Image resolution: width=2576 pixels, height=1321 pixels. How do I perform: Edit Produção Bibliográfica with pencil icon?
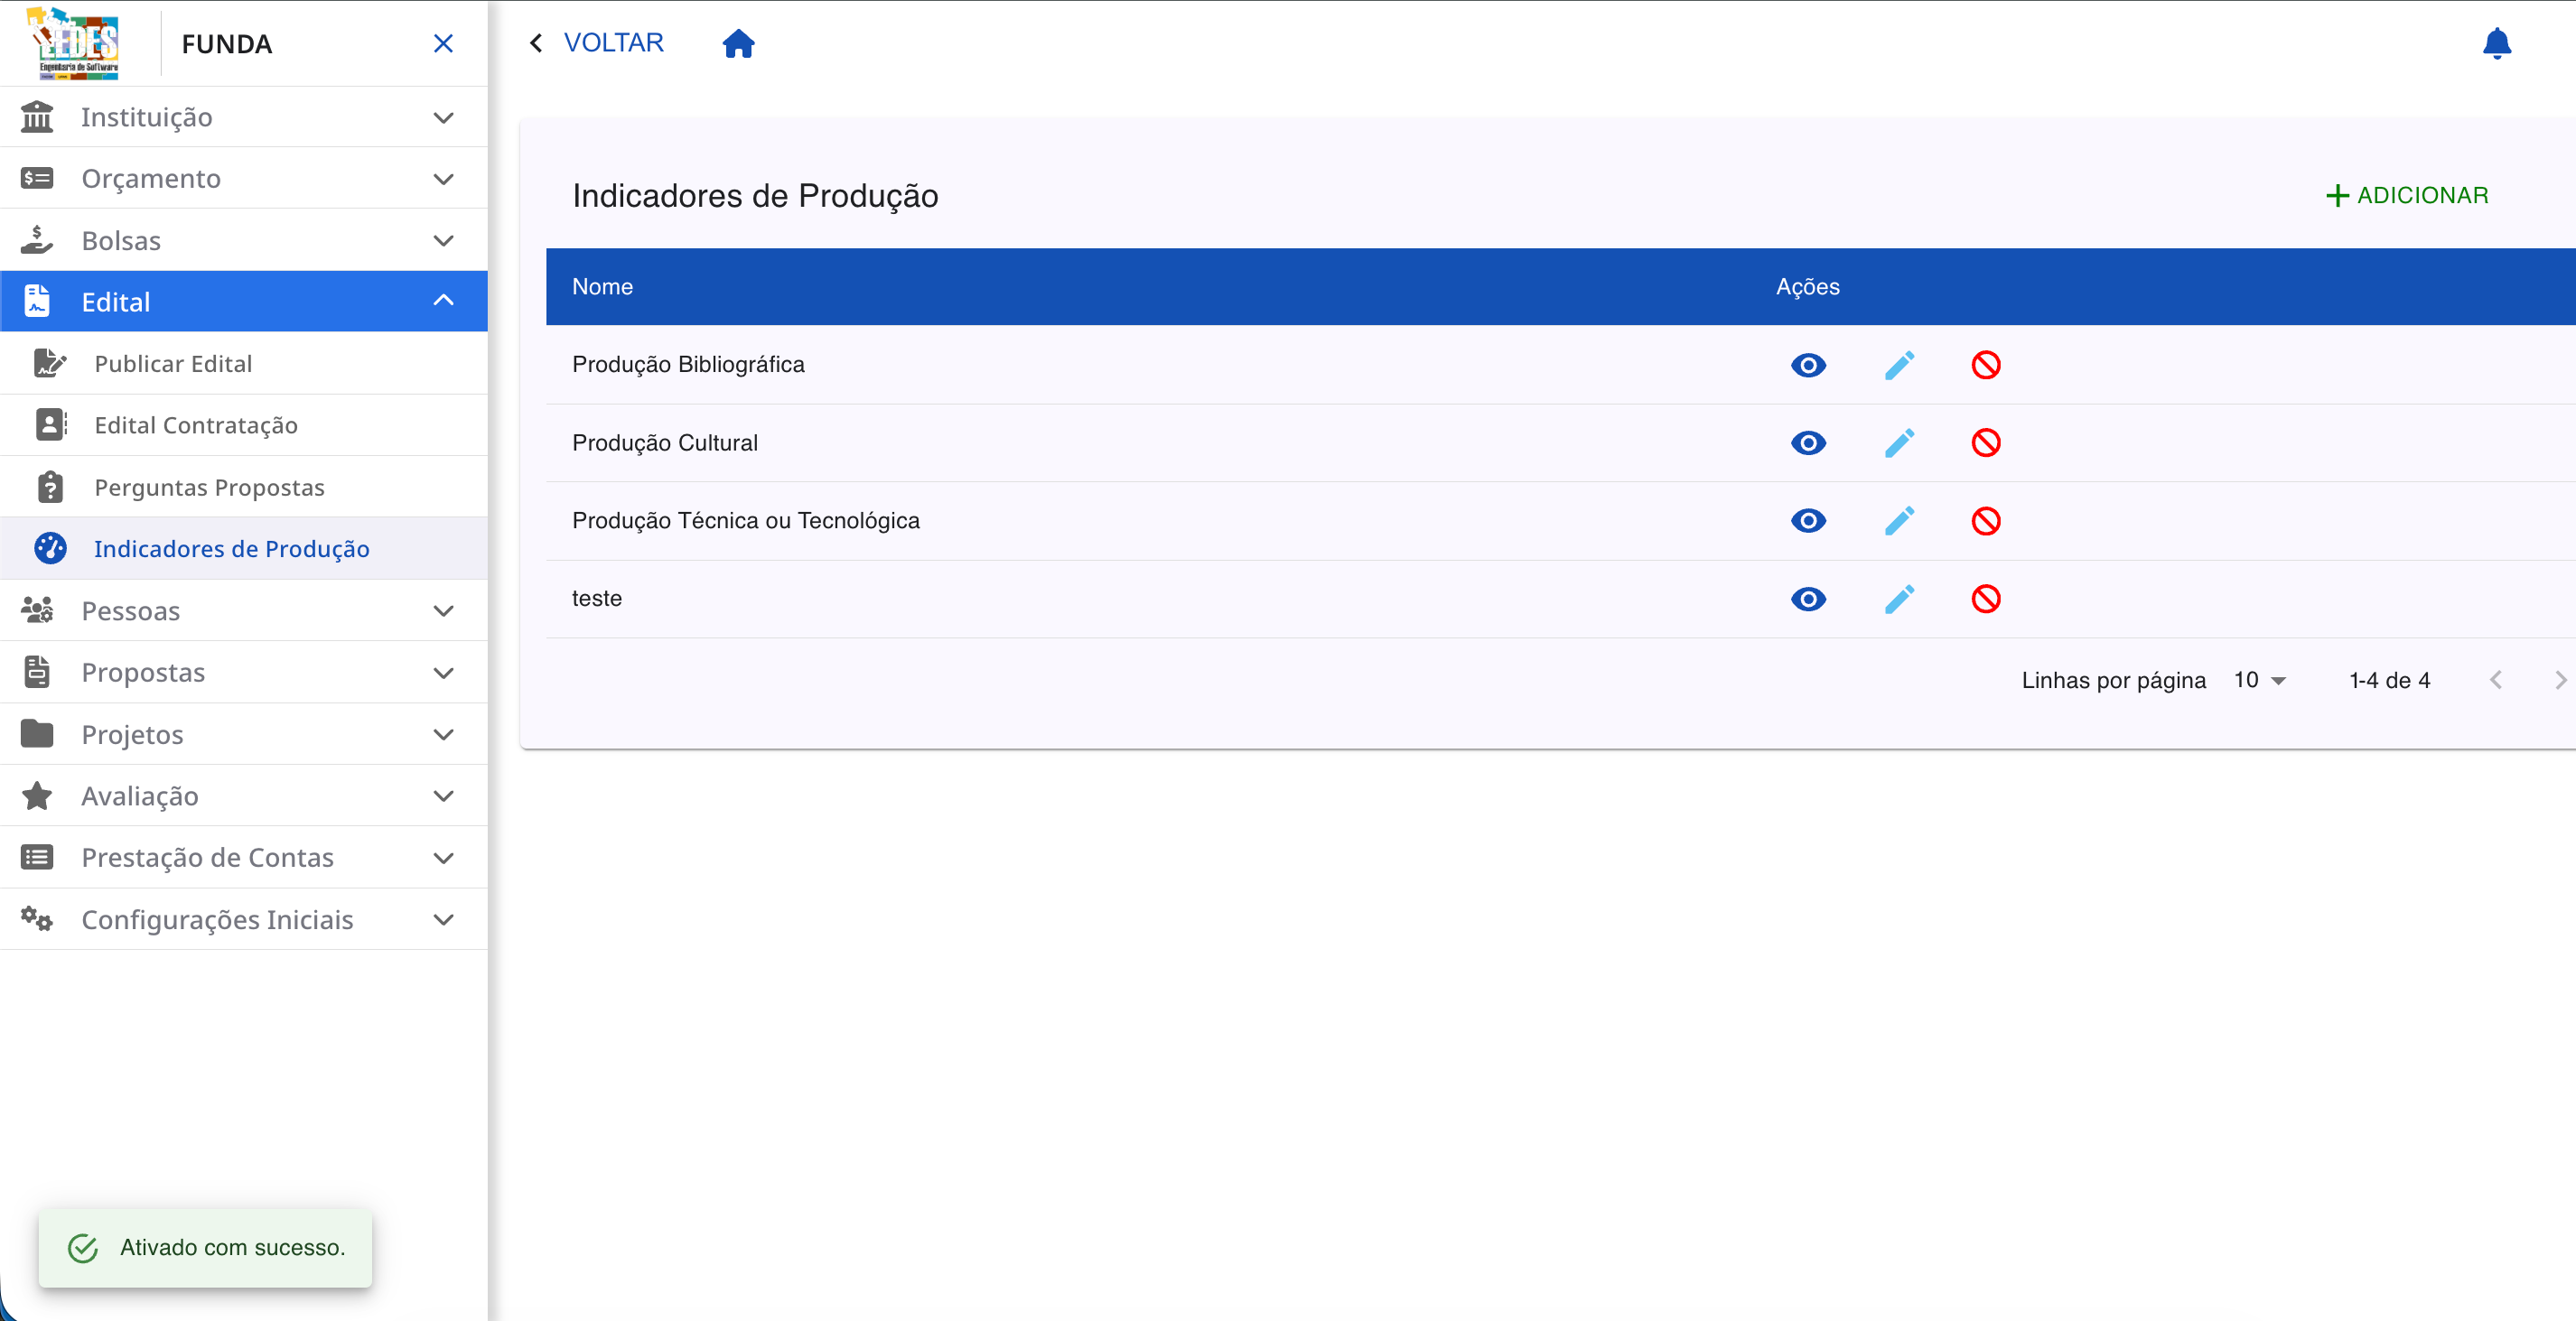(1899, 365)
